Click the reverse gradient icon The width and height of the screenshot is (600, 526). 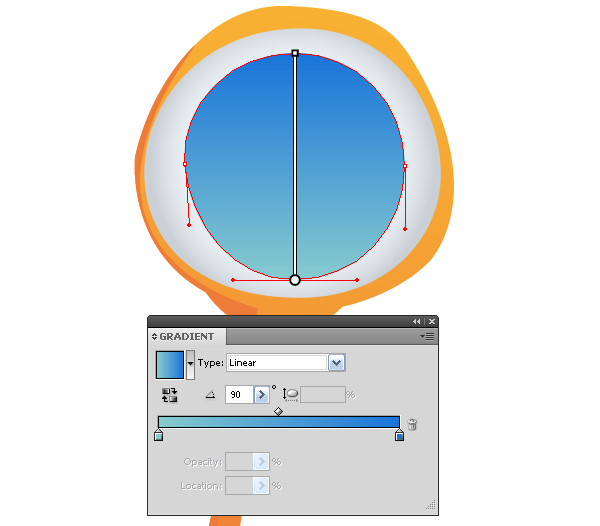click(x=169, y=395)
